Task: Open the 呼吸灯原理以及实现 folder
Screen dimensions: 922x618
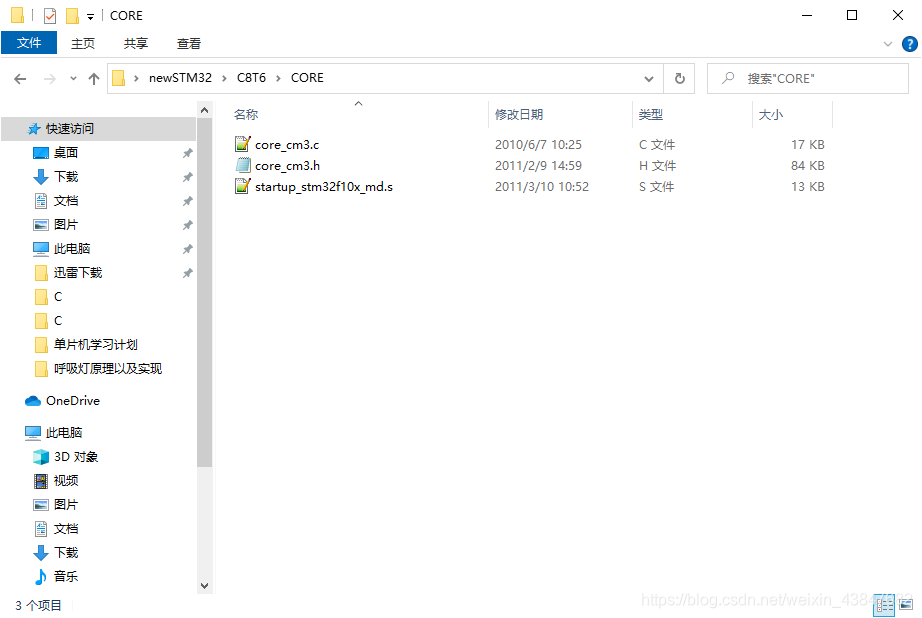Action: coord(108,369)
